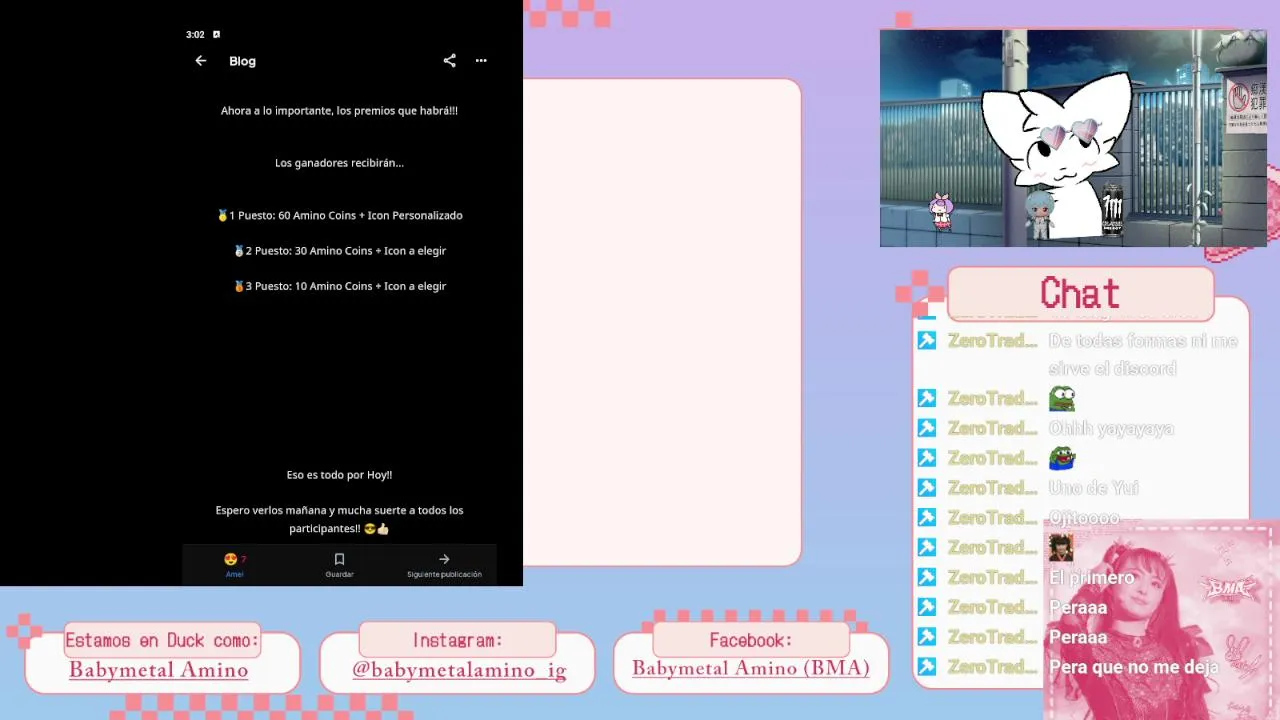Click the badge icon on the "De todas formas" chat row
Screen dimensions: 1280x720
[927, 341]
